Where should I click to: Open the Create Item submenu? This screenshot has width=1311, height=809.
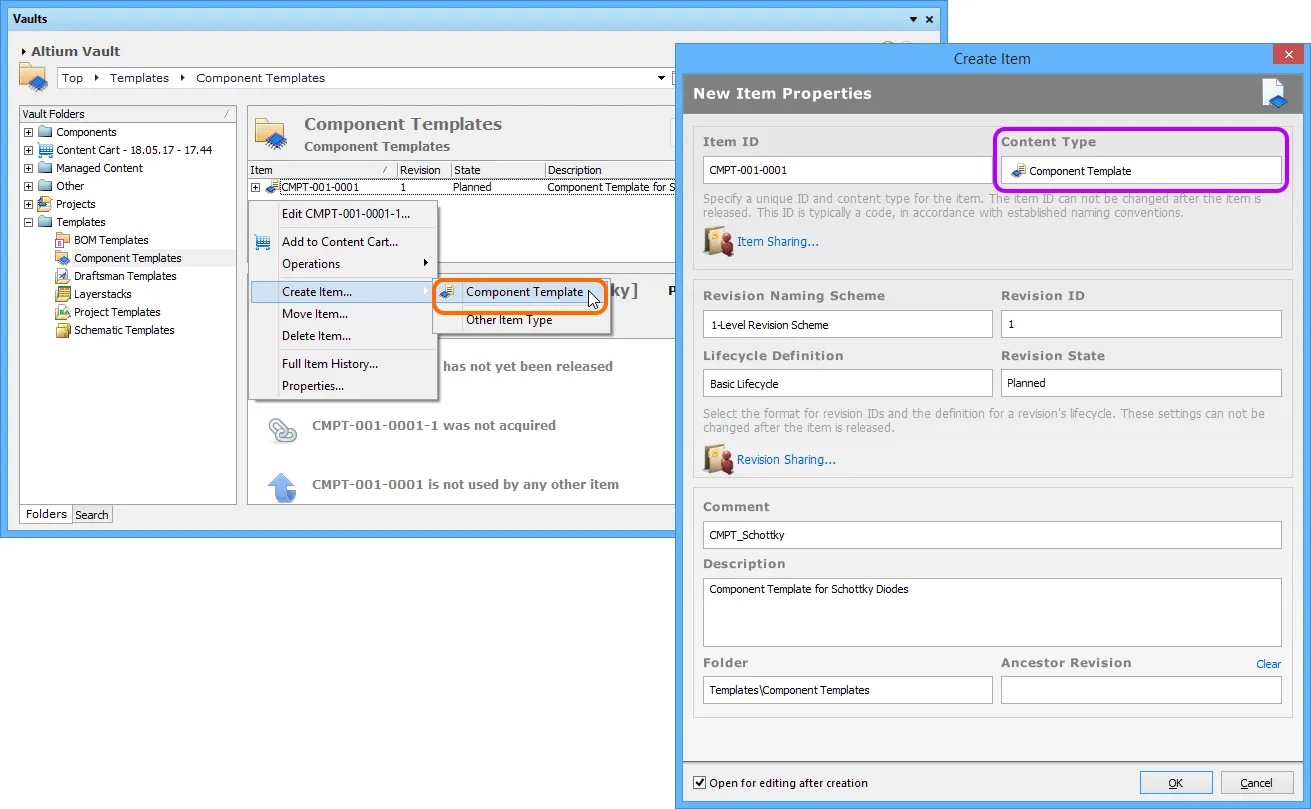coord(343,292)
